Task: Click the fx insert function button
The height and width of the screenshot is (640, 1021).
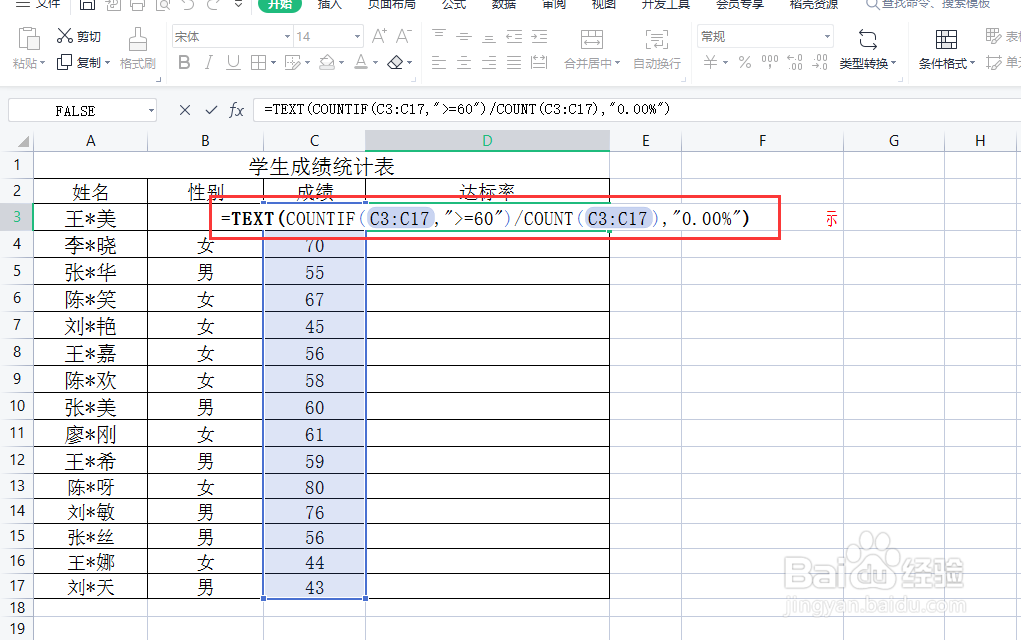Action: tap(236, 110)
